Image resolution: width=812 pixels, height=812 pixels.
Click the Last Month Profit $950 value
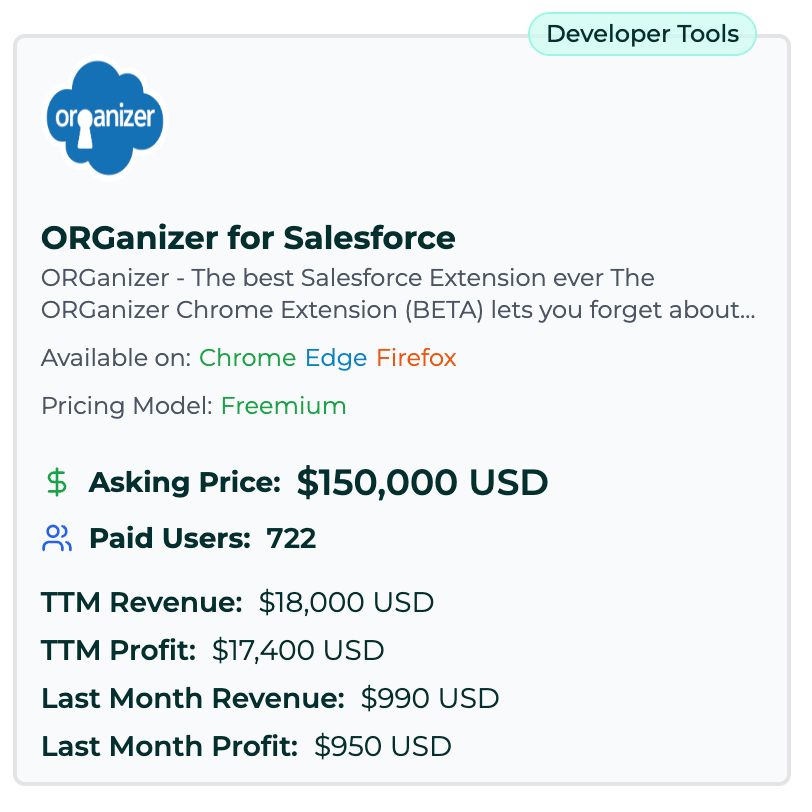pos(383,746)
